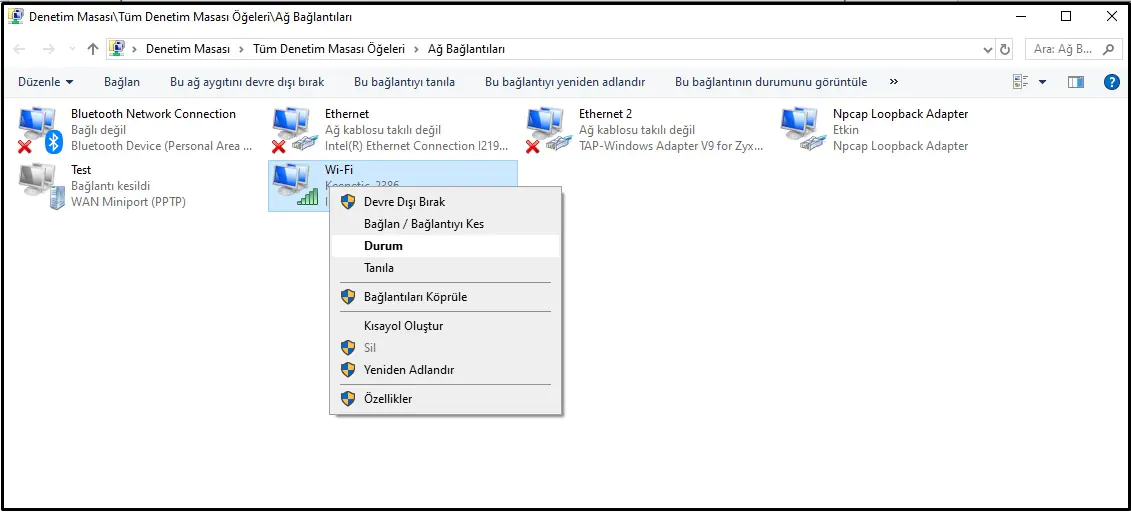The image size is (1131, 512).
Task: Choose Kısayol Oluştur menu entry
Action: [445, 326]
